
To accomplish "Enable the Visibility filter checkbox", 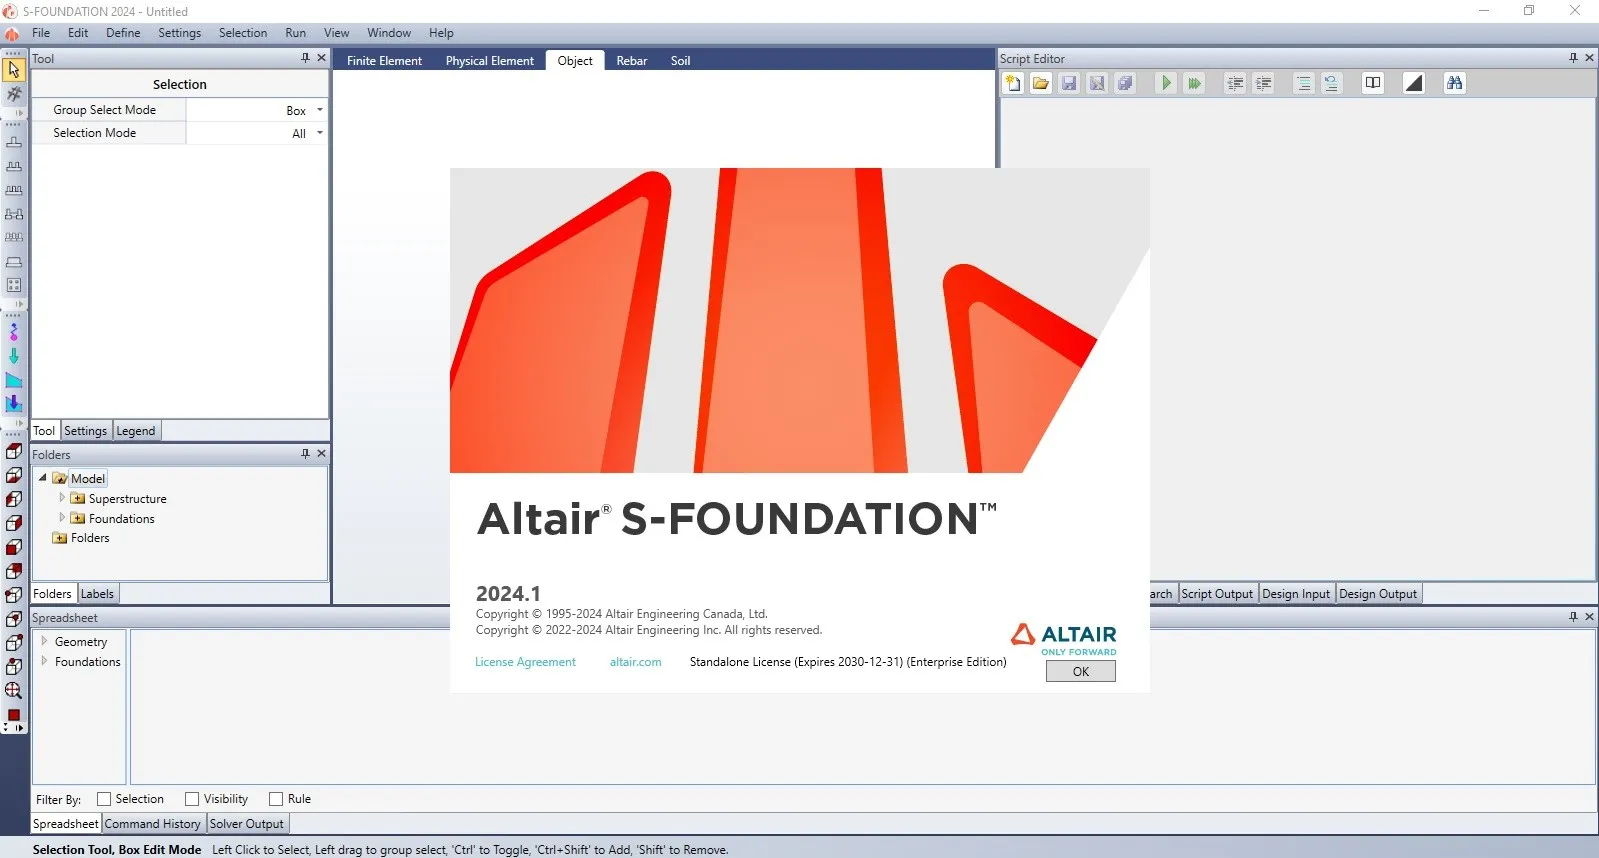I will 192,799.
